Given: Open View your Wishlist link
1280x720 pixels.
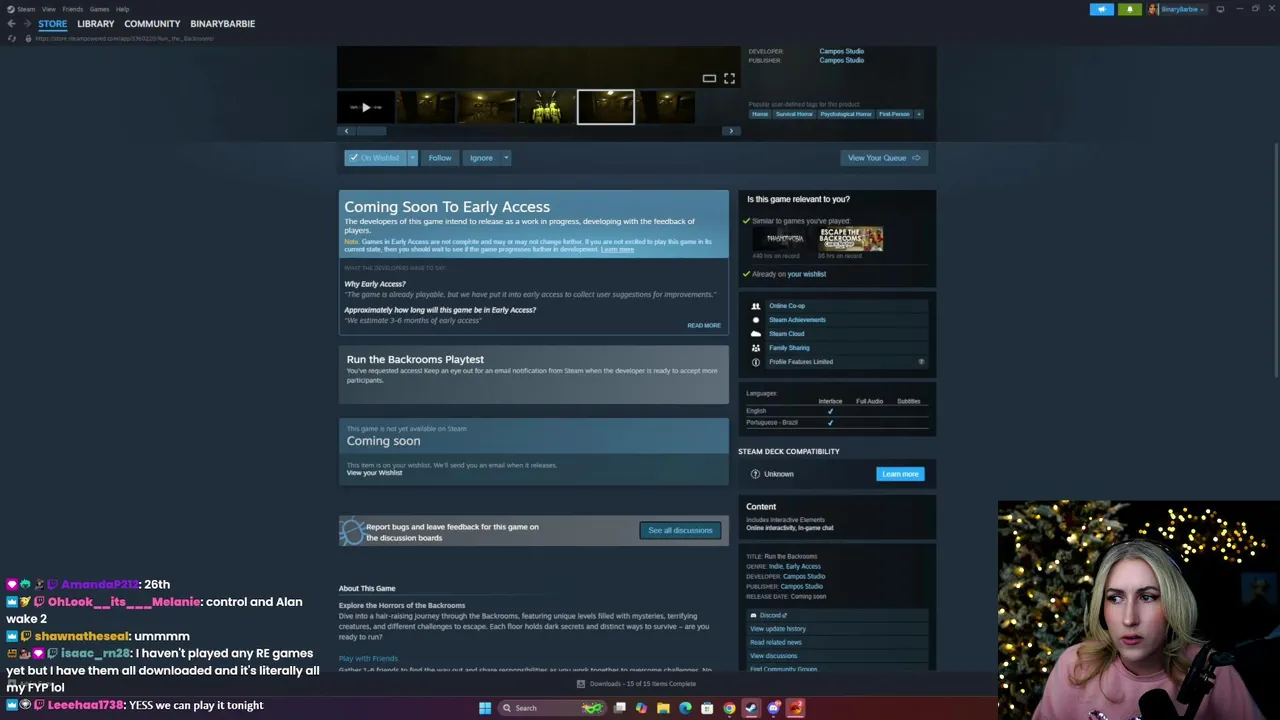Looking at the screenshot, I should 374,473.
